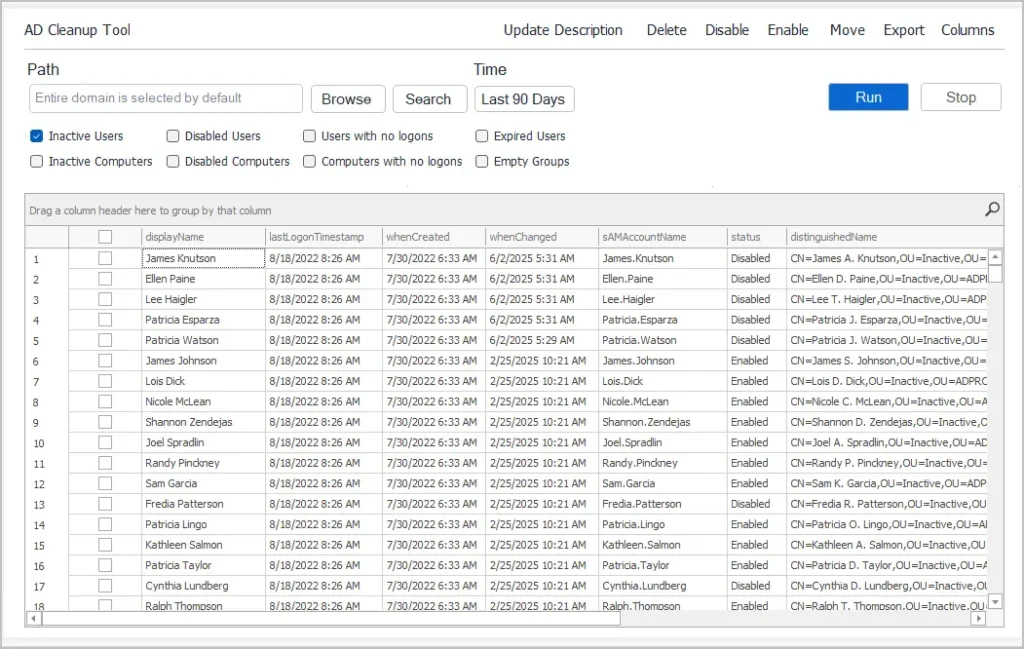Select the checkbox for James Knutson row
This screenshot has width=1024, height=649.
point(104,259)
